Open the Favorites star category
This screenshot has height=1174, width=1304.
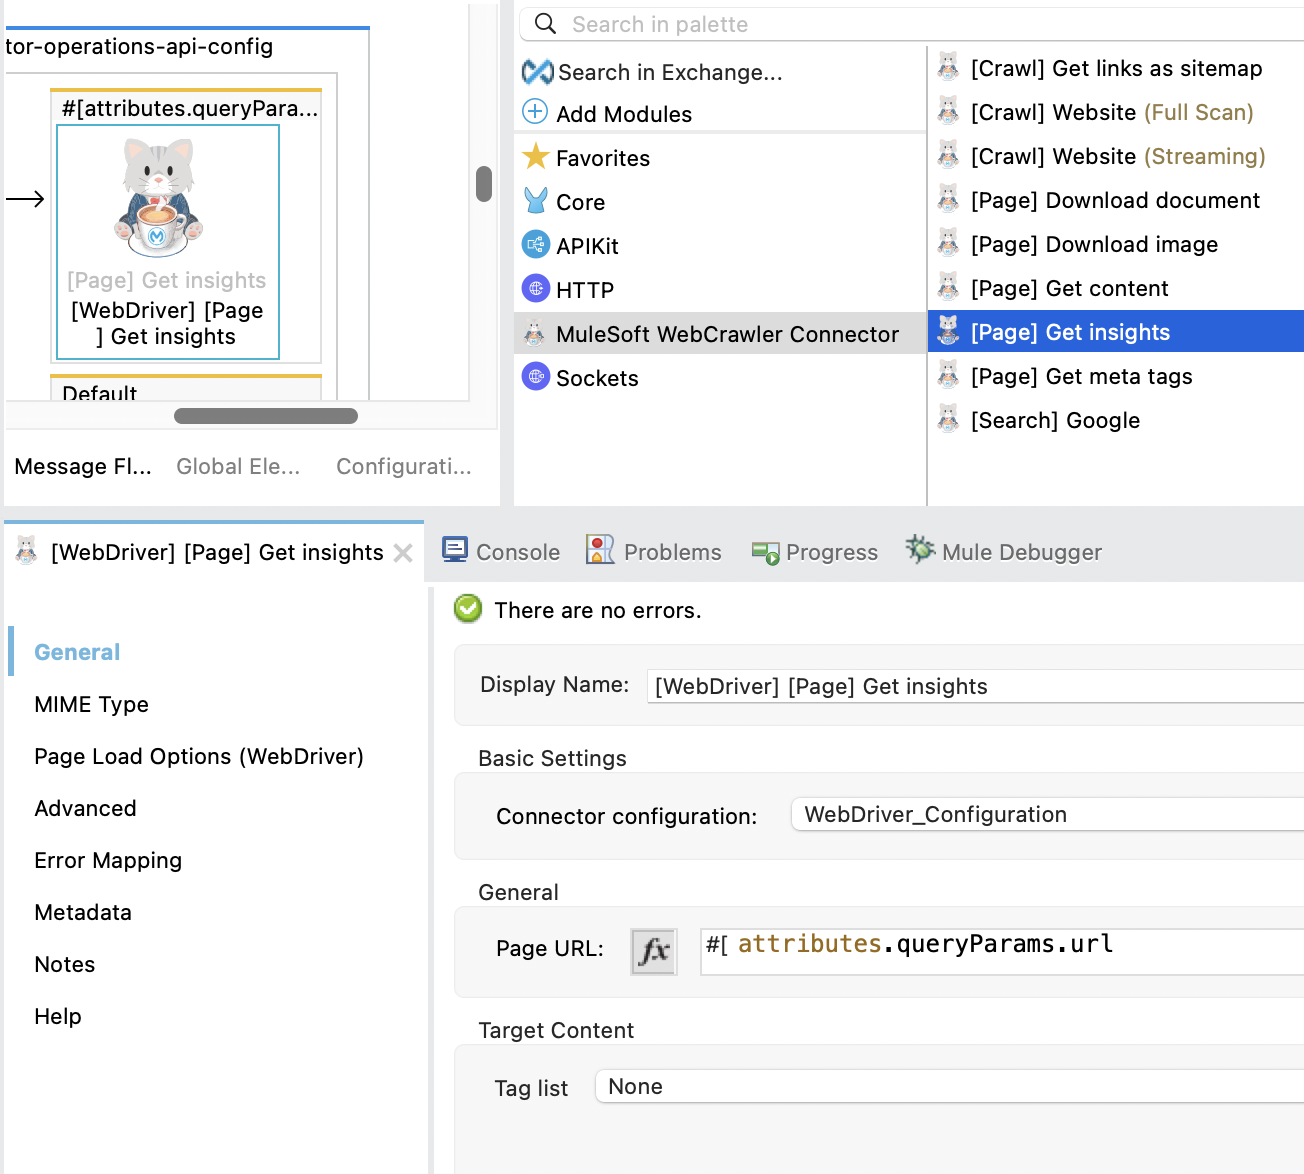[x=536, y=156]
